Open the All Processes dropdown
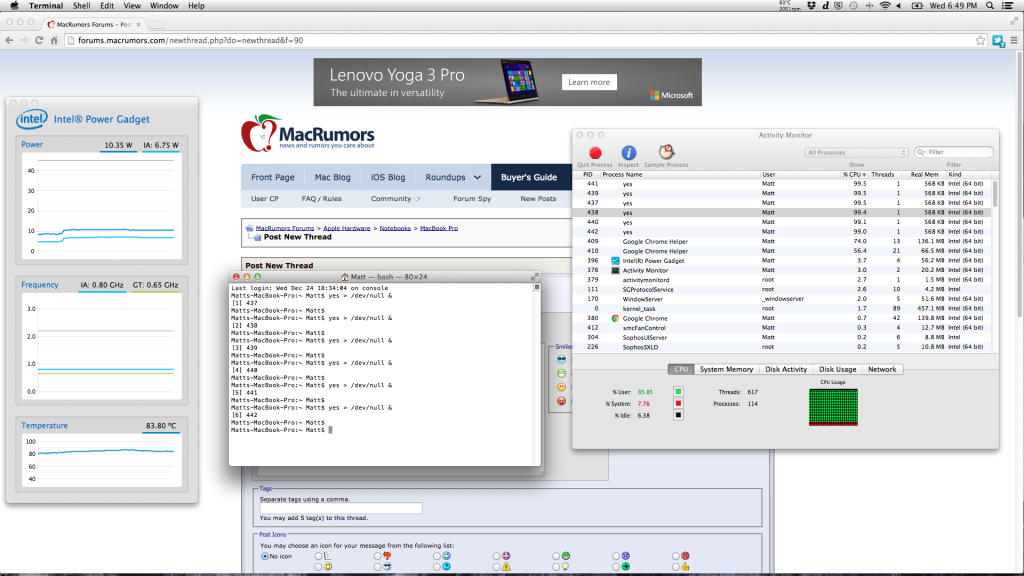Viewport: 1024px width, 576px height. (856, 152)
